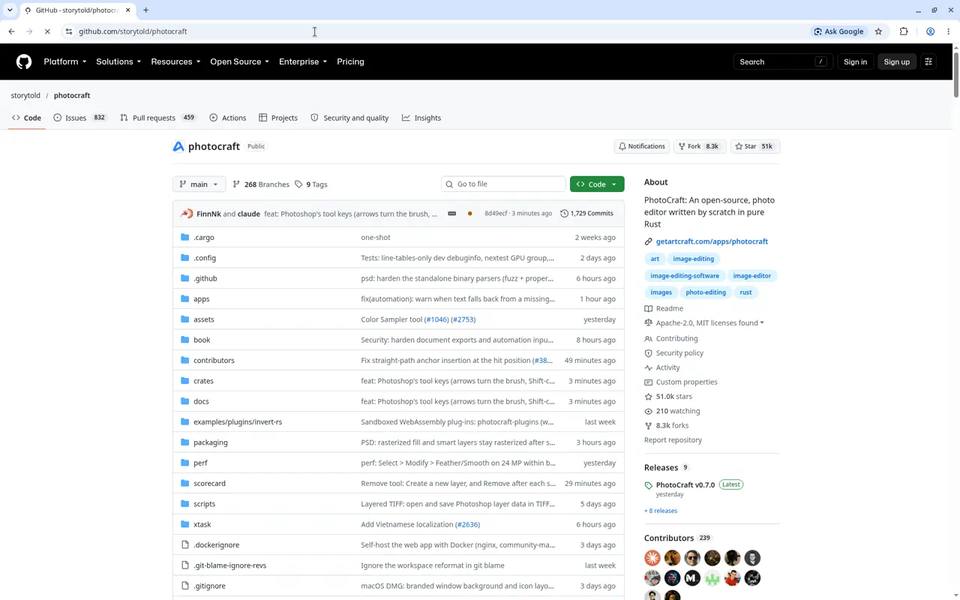Viewport: 960px width, 600px height.
Task: Open the crates folder
Action: pyautogui.click(x=203, y=381)
